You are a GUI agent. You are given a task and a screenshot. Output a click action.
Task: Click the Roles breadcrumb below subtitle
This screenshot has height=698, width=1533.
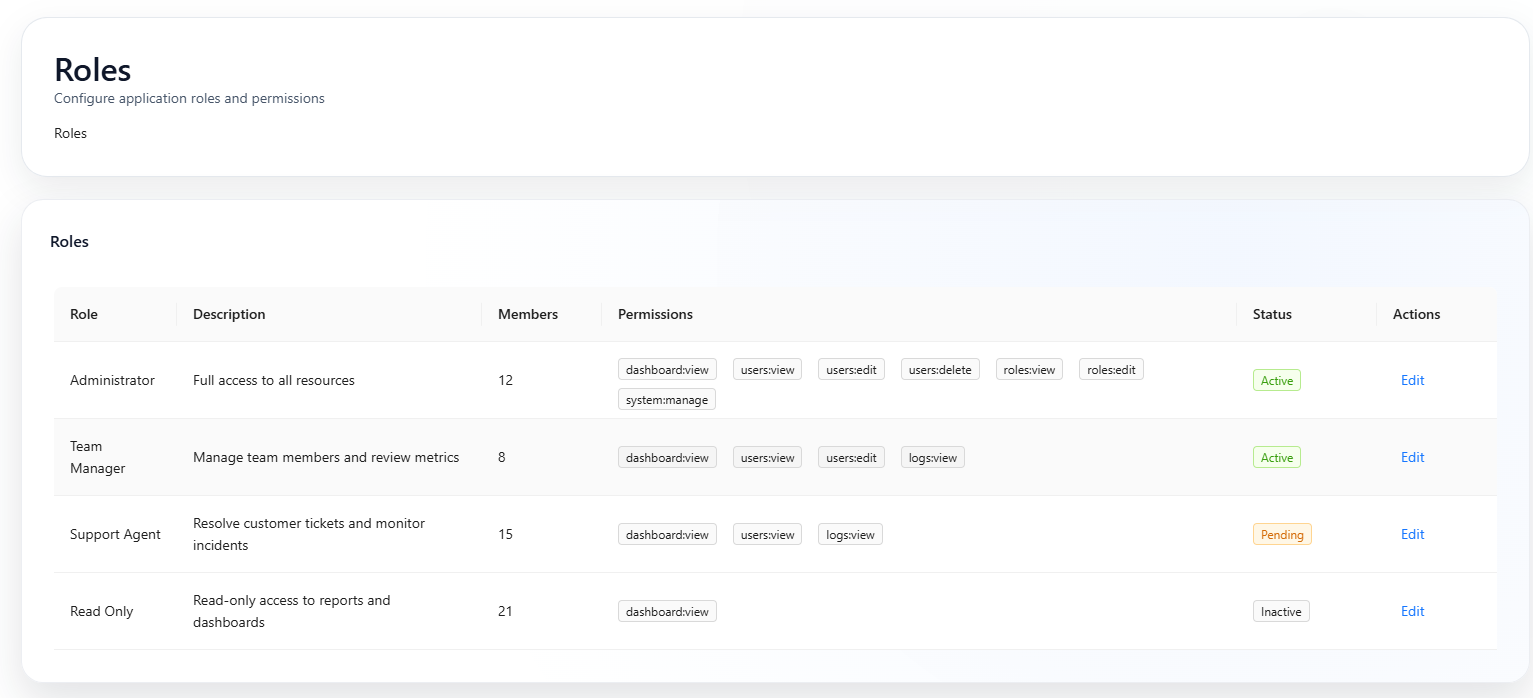pyautogui.click(x=70, y=133)
